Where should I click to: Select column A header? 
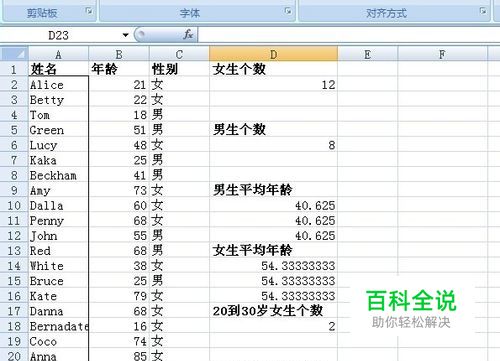[x=58, y=54]
